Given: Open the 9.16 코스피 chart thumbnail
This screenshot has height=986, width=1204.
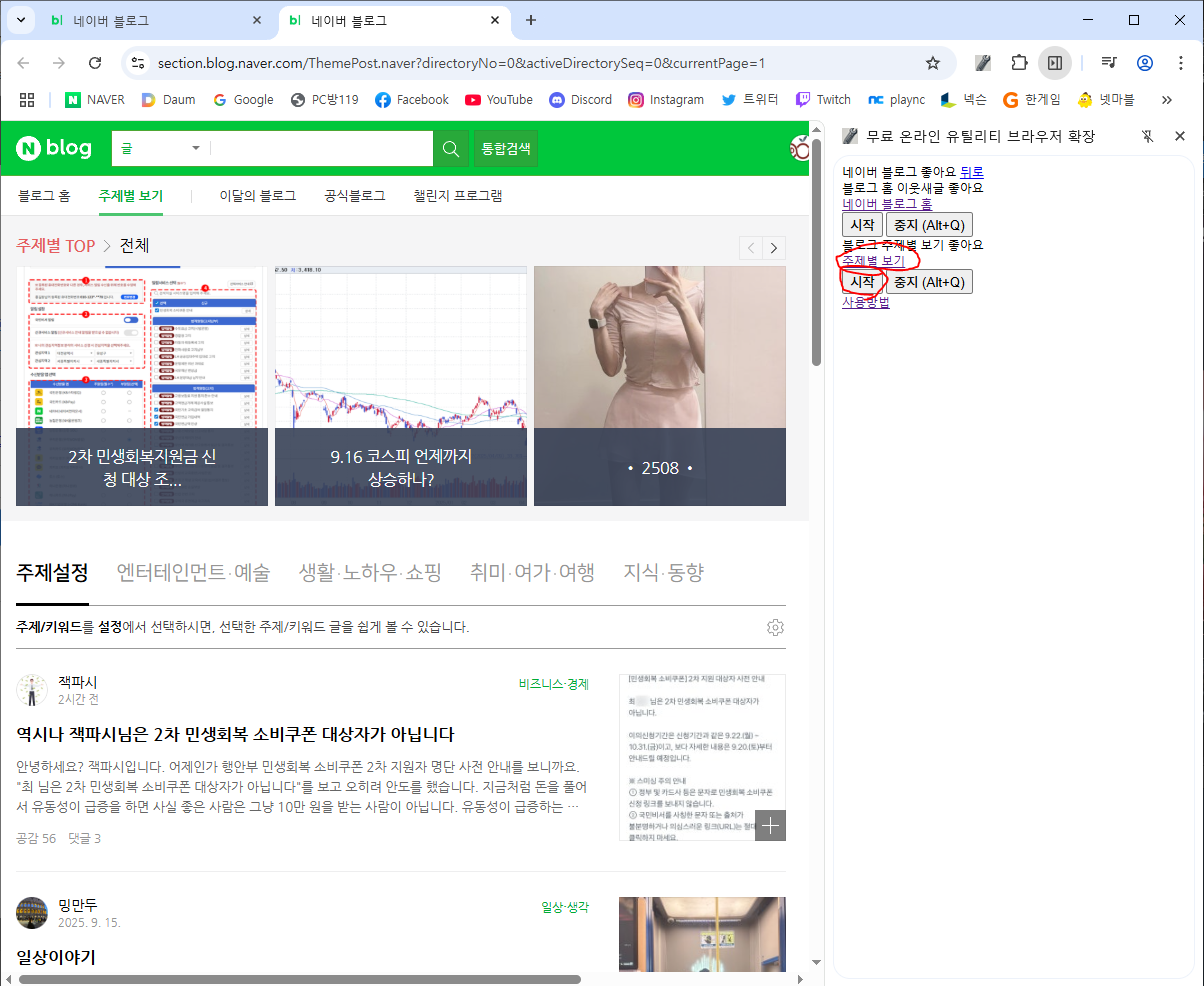Looking at the screenshot, I should 400,385.
